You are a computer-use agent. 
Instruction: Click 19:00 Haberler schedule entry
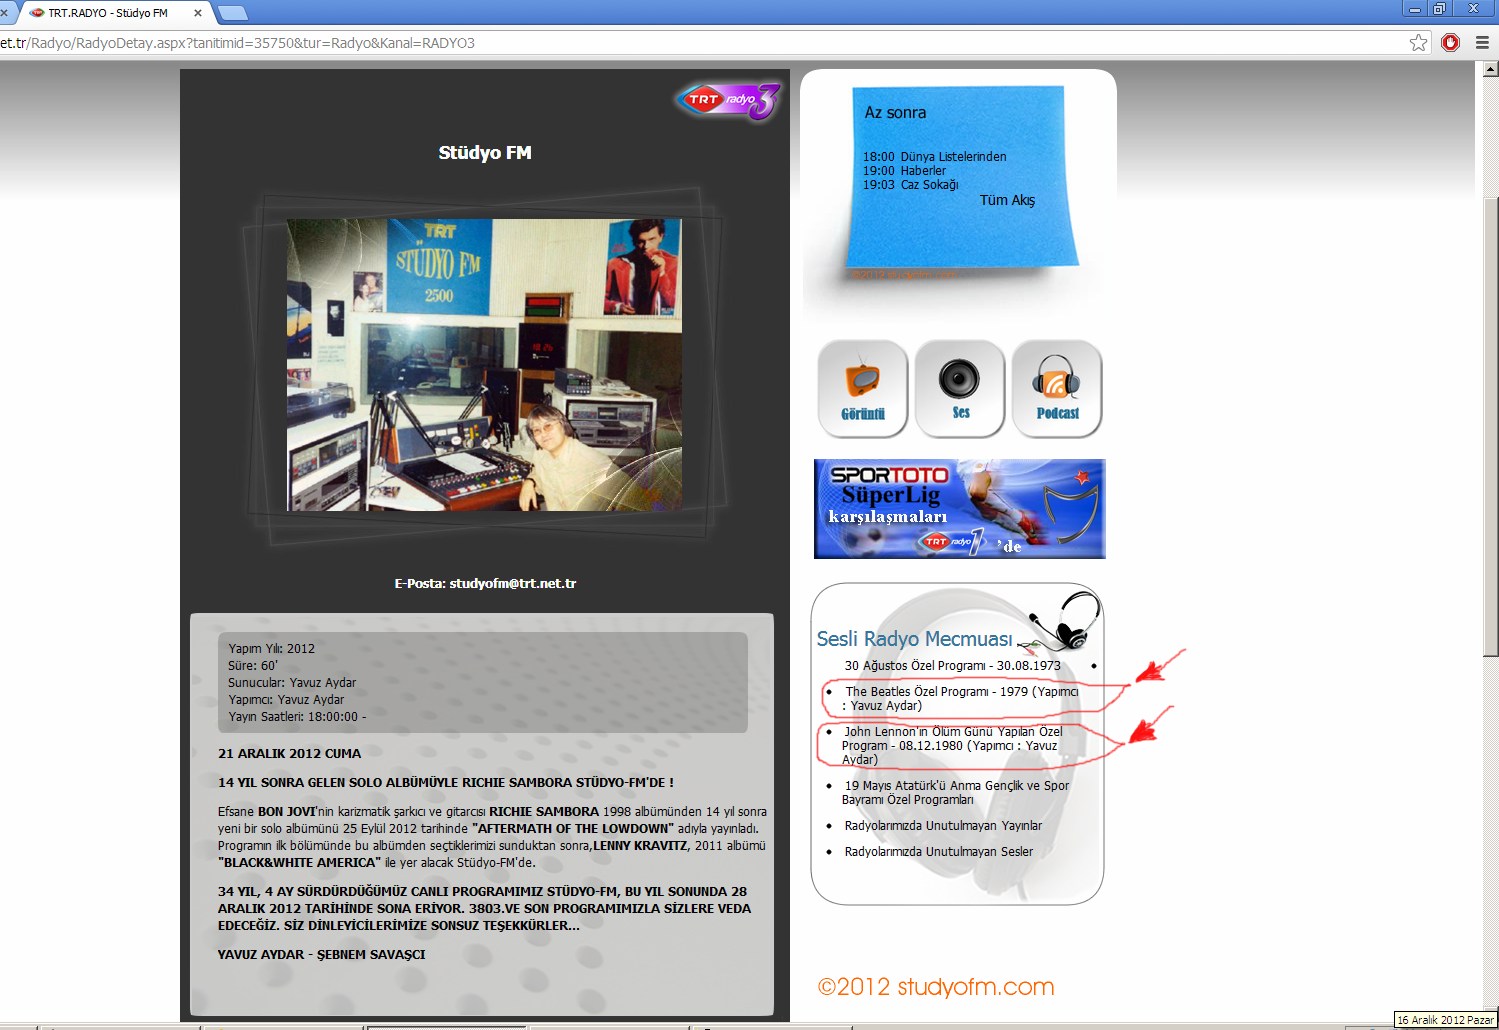click(x=904, y=171)
